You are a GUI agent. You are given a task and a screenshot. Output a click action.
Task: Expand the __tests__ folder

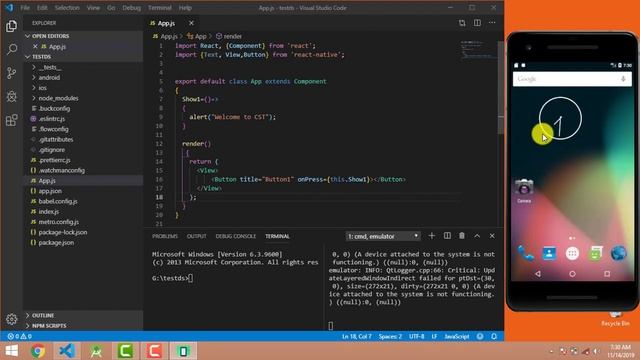83,67
